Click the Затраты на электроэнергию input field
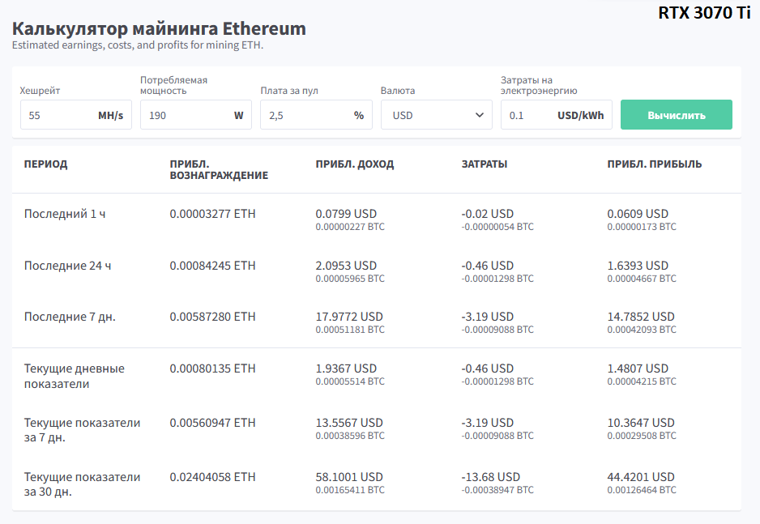The width and height of the screenshot is (760, 524). pos(527,115)
